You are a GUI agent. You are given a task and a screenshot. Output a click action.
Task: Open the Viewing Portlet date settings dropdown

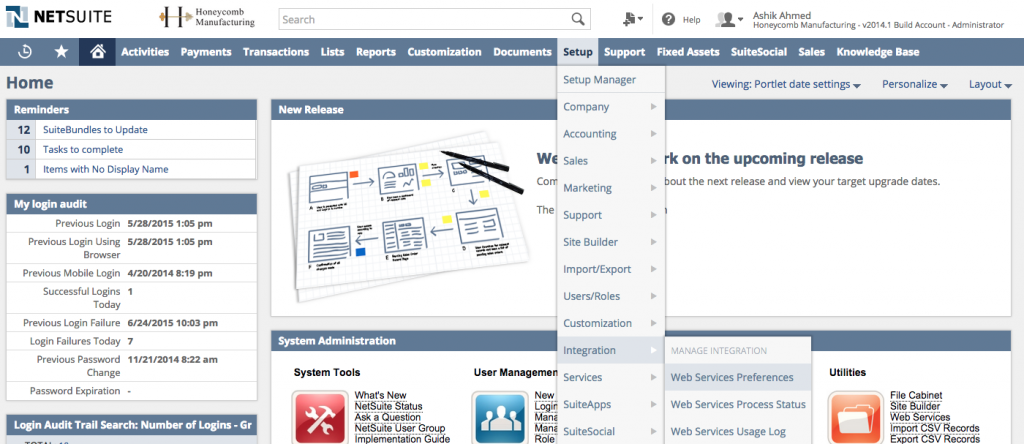click(786, 84)
